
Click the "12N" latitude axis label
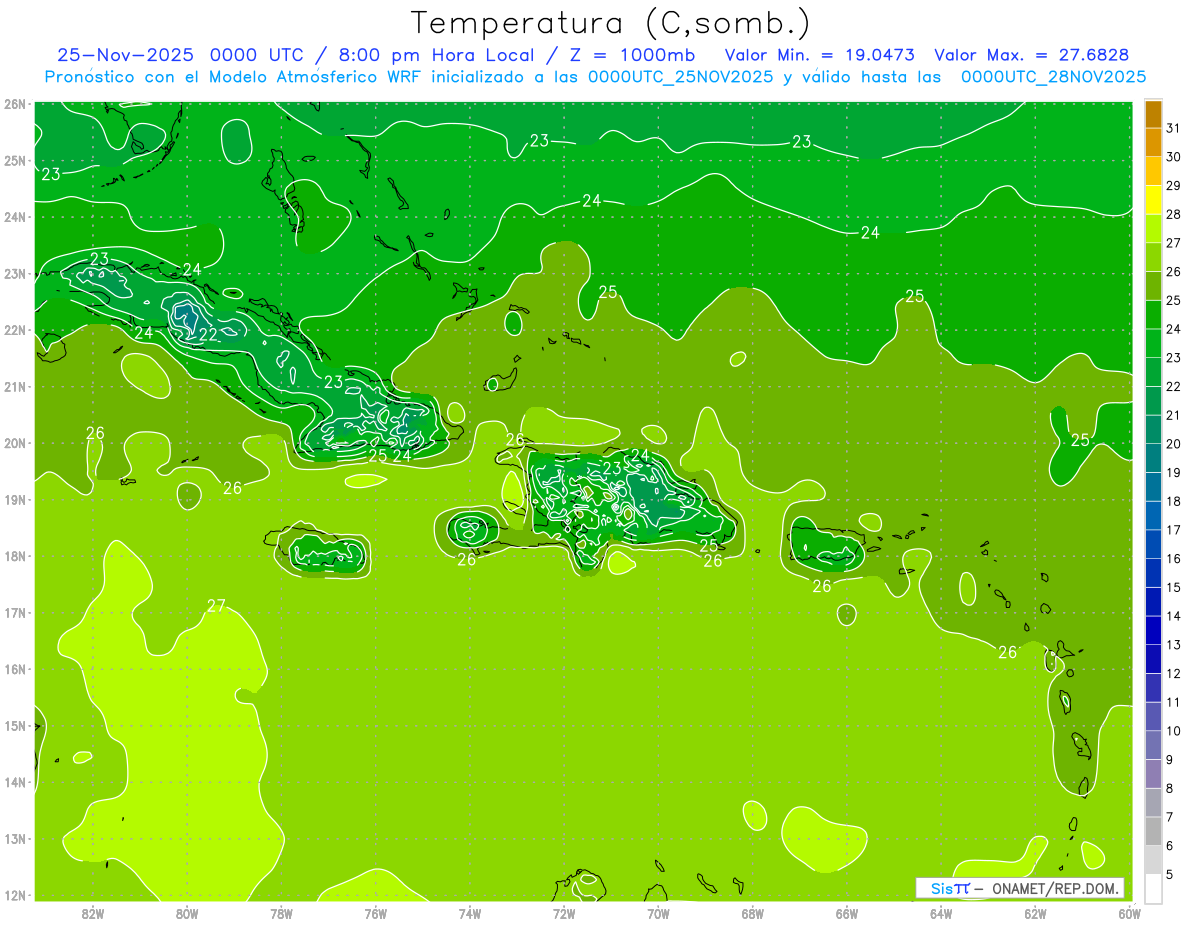[14, 895]
